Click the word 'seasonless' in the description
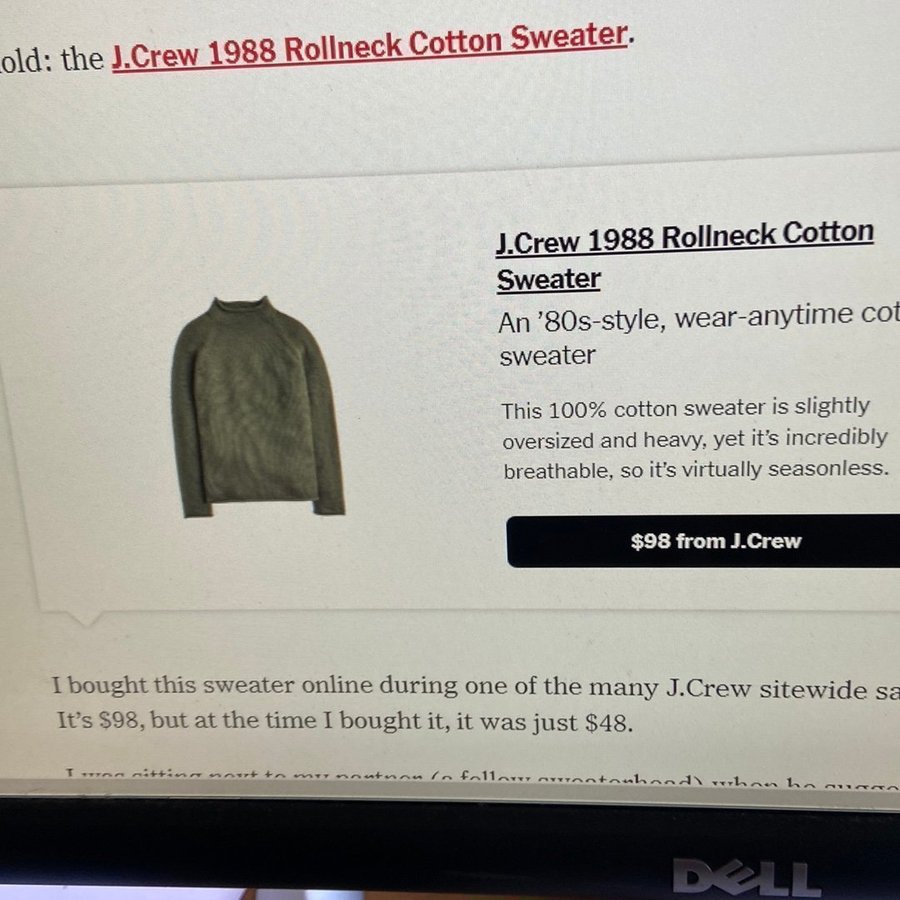This screenshot has width=900, height=900. pyautogui.click(x=828, y=468)
